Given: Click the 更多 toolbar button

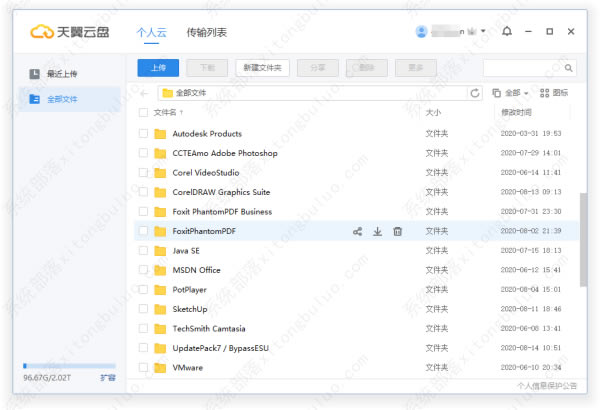Looking at the screenshot, I should [416, 68].
